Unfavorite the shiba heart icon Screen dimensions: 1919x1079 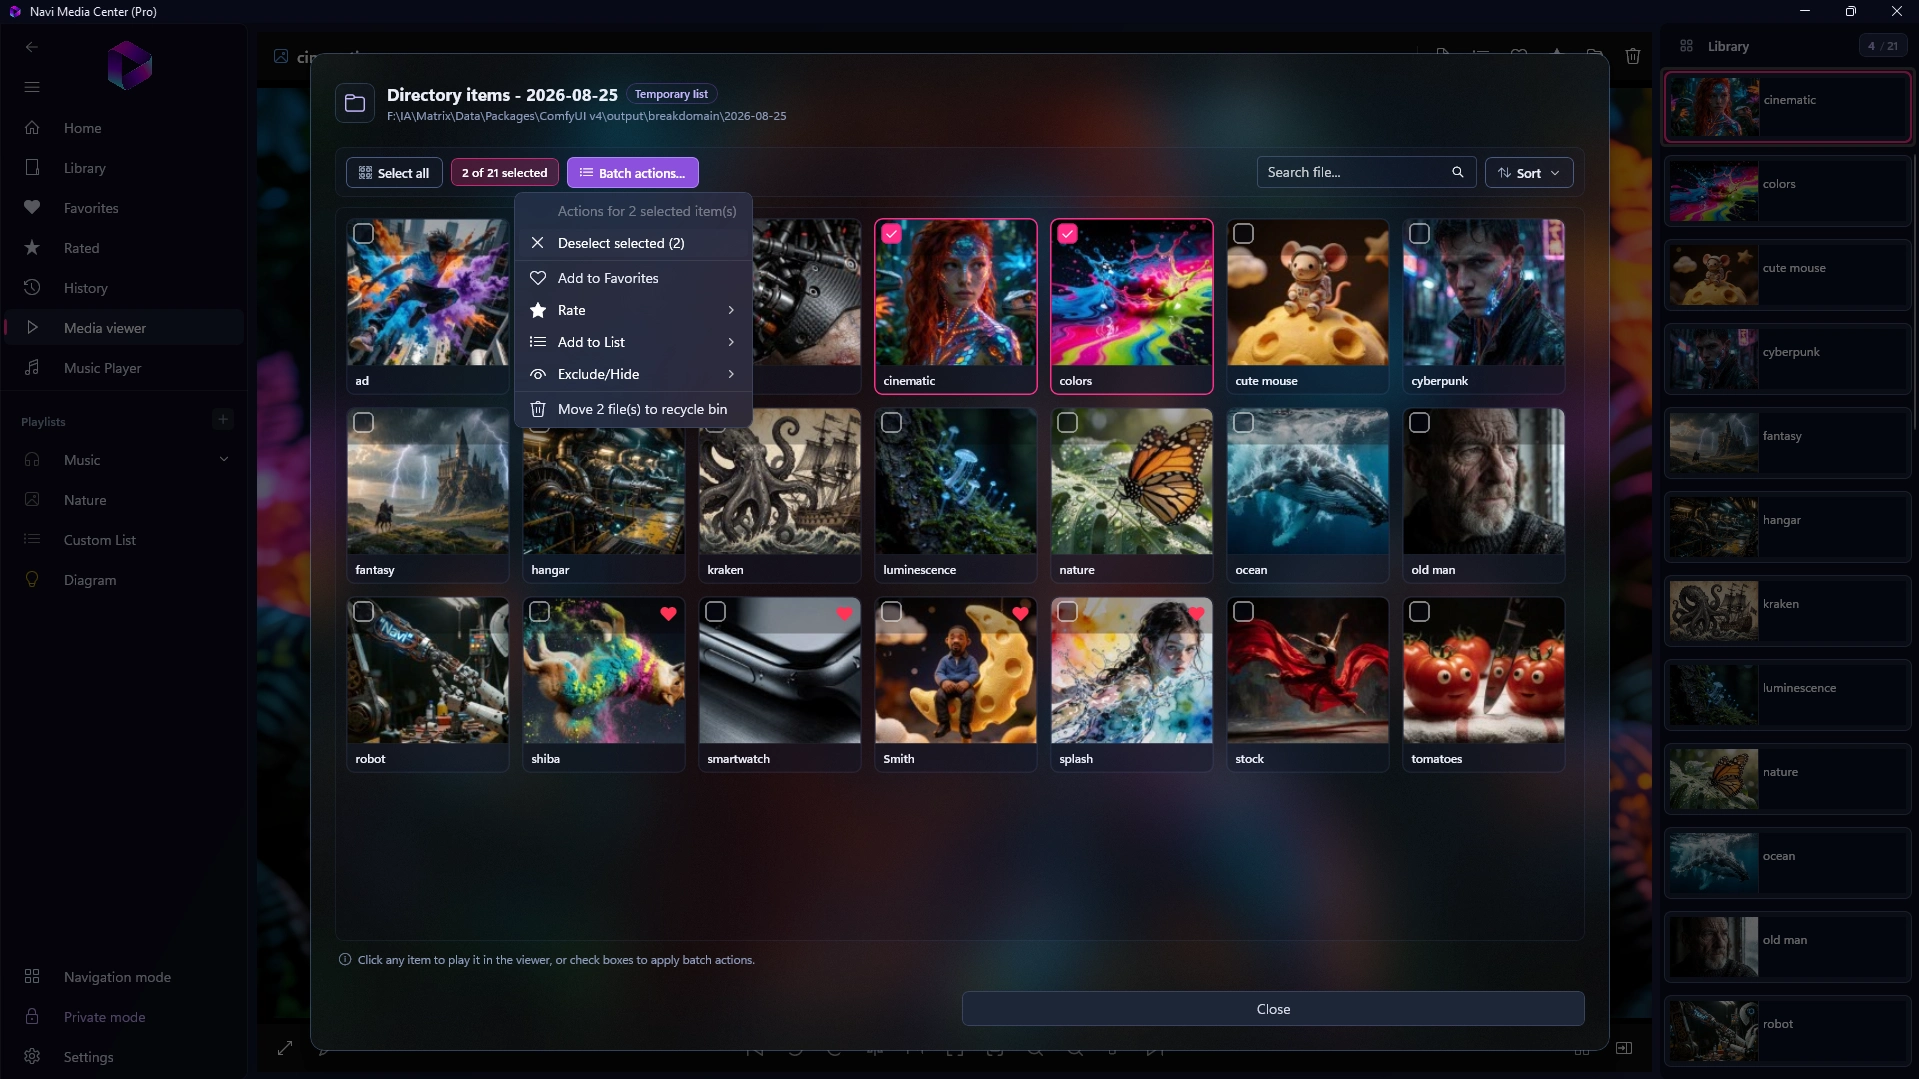coord(669,614)
